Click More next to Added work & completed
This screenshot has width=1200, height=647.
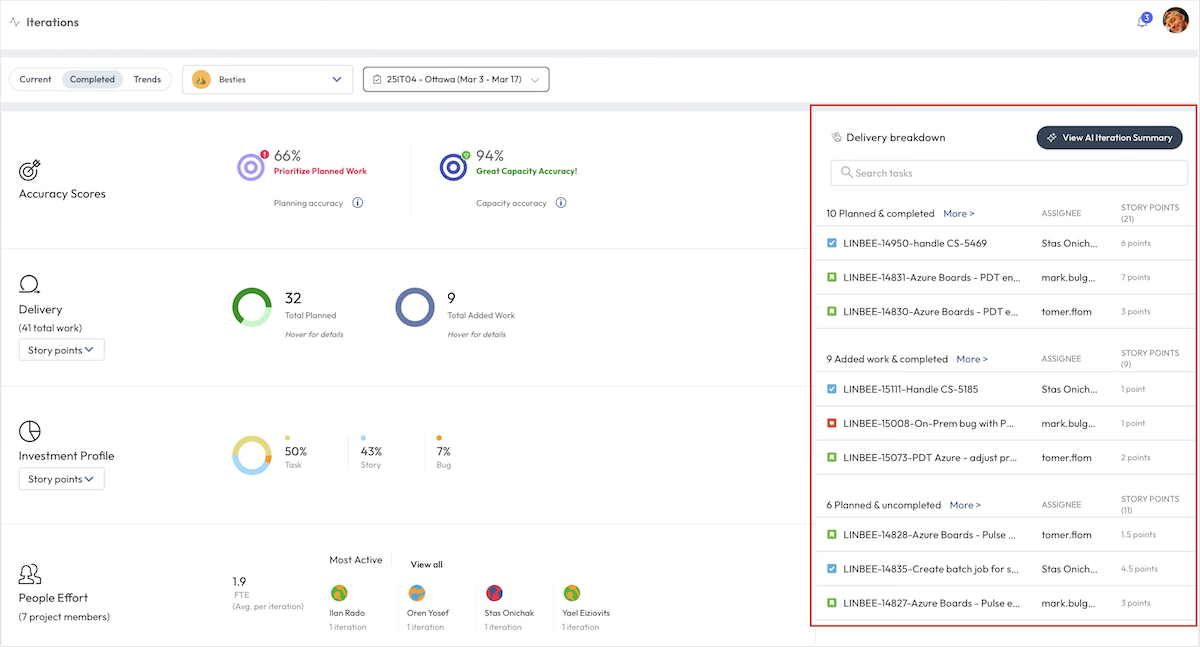coord(972,359)
